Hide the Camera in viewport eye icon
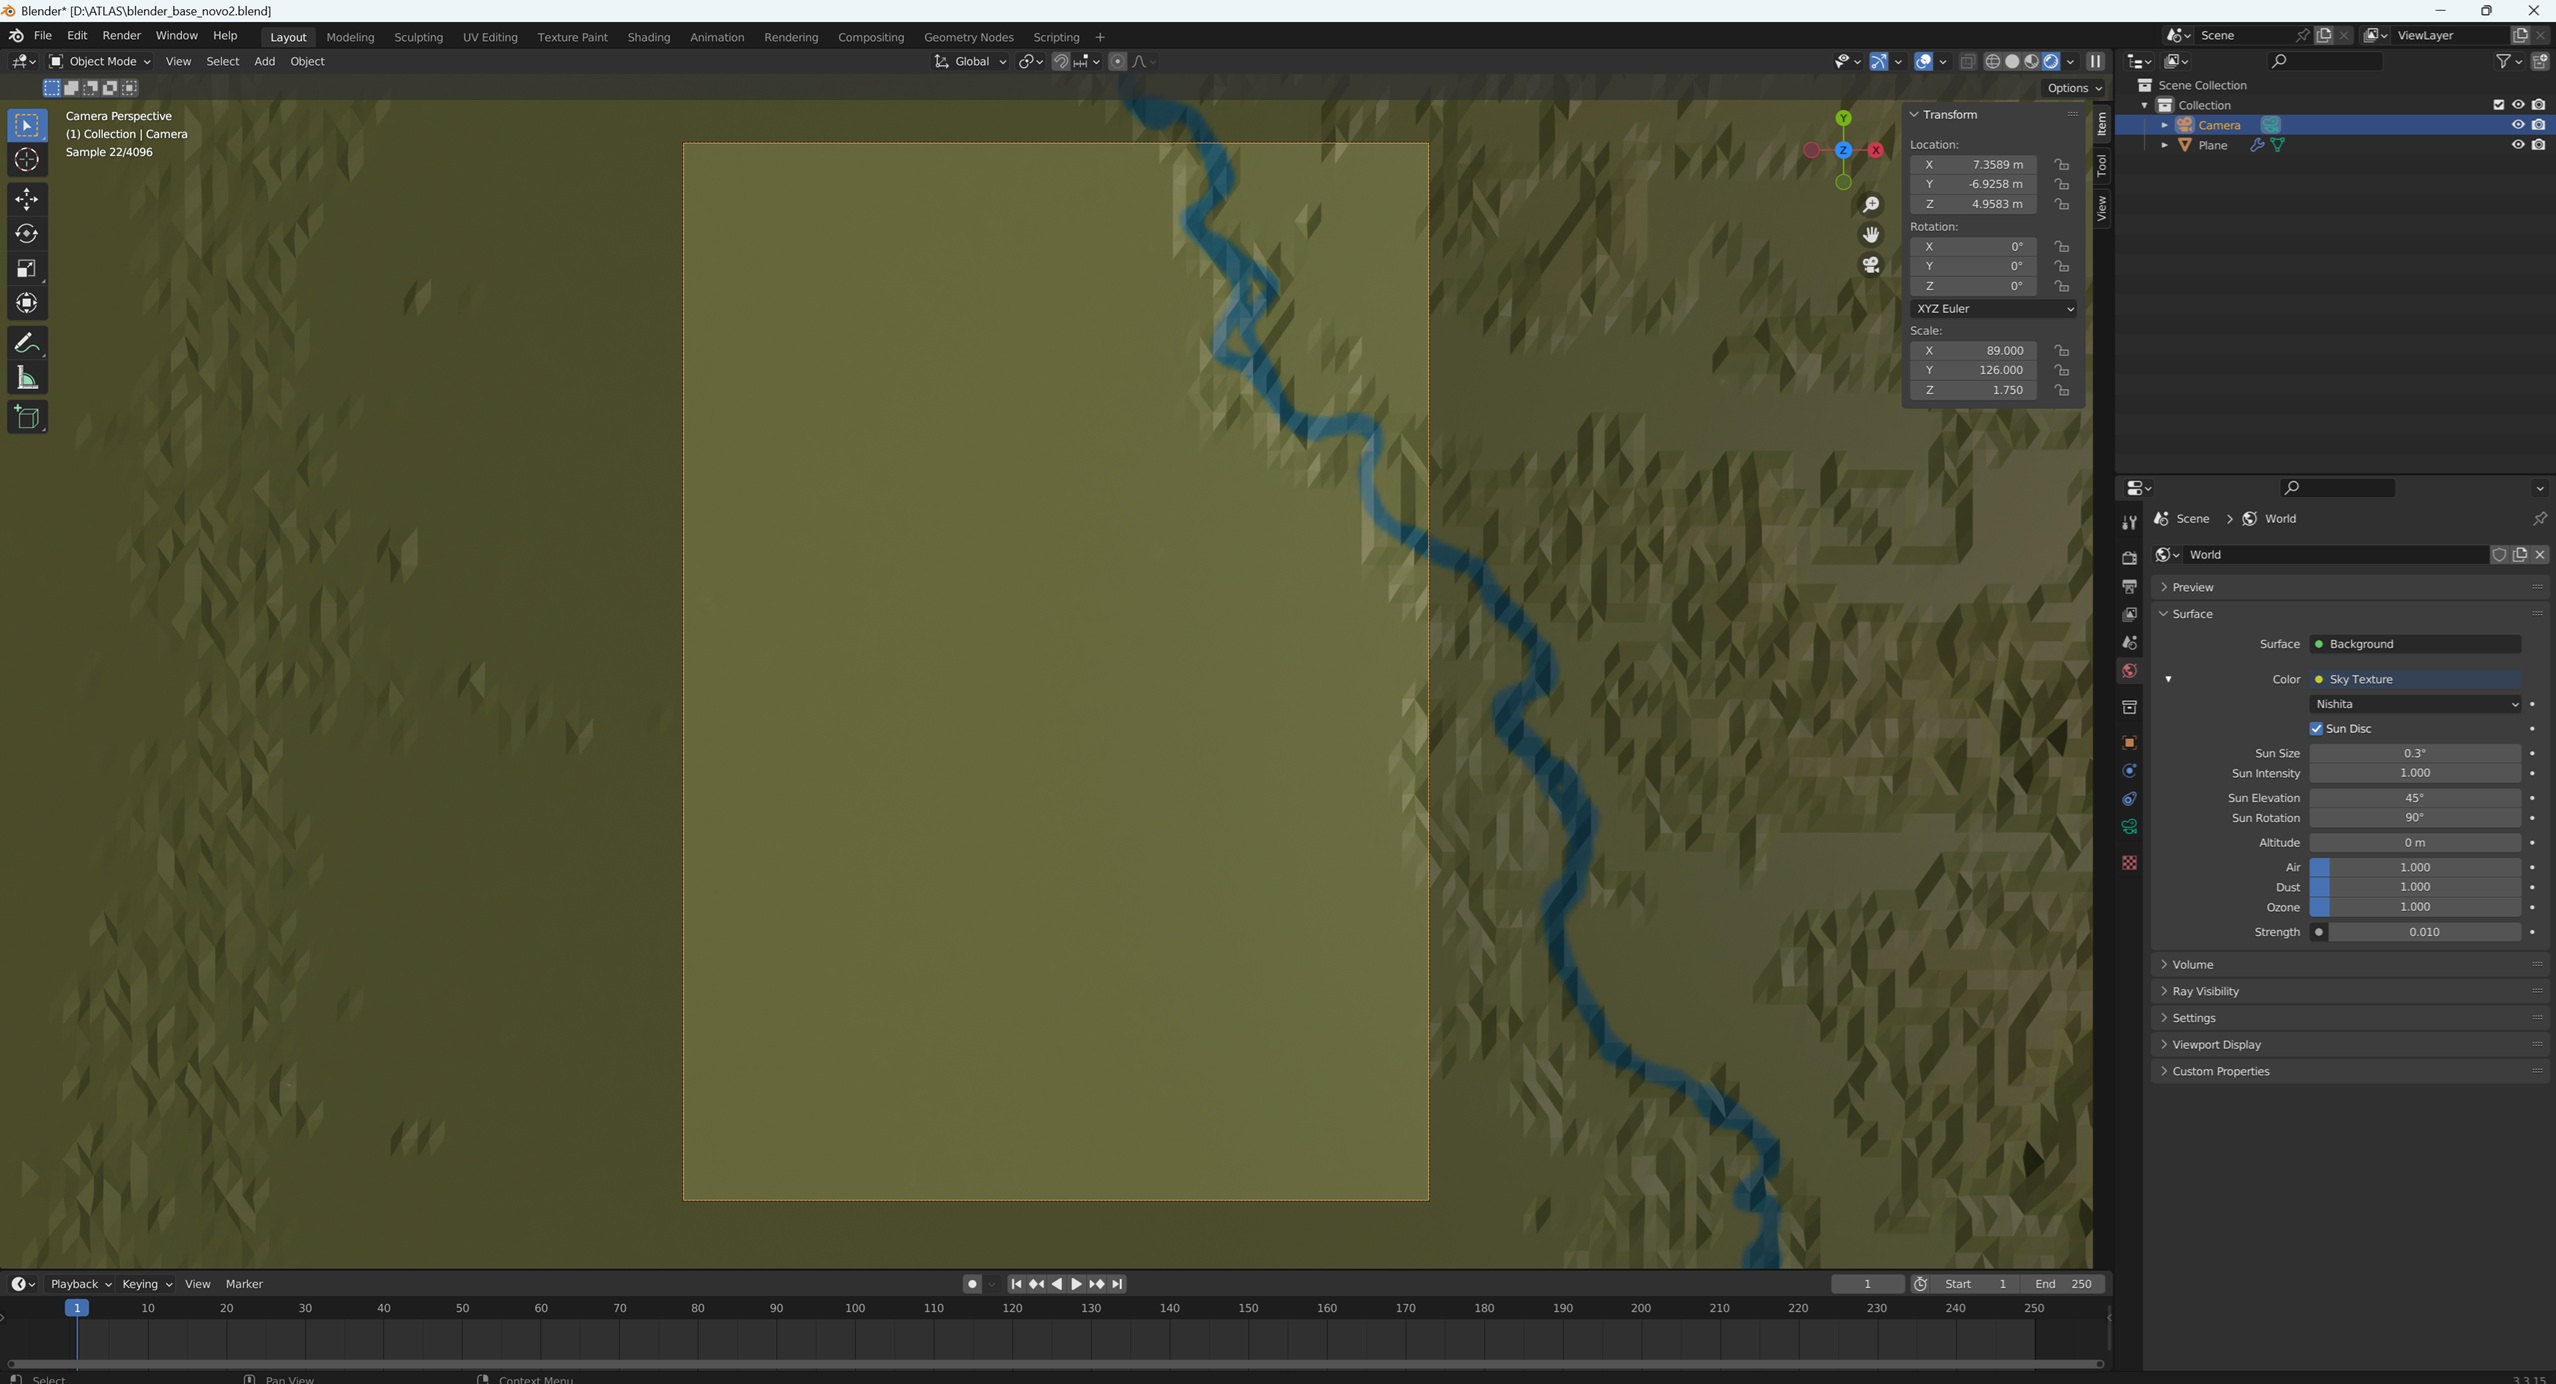The image size is (2556, 1384). tap(2517, 125)
